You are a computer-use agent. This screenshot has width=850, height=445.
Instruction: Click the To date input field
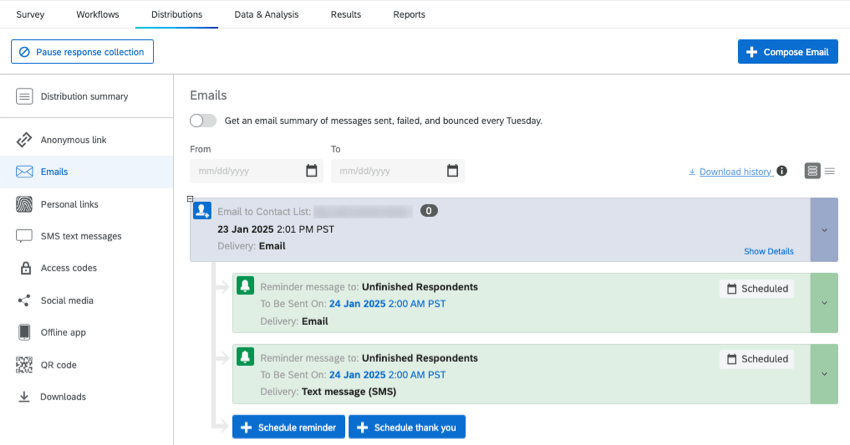coord(385,171)
